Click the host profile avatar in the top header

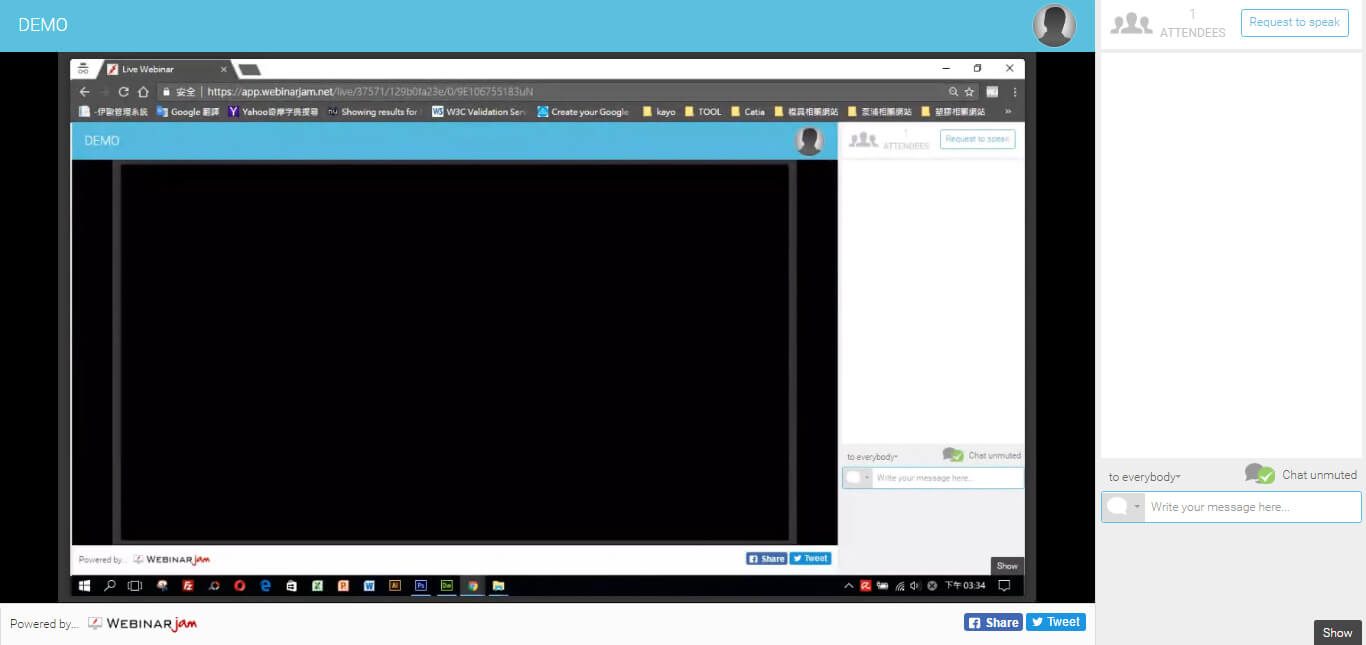[1054, 25]
